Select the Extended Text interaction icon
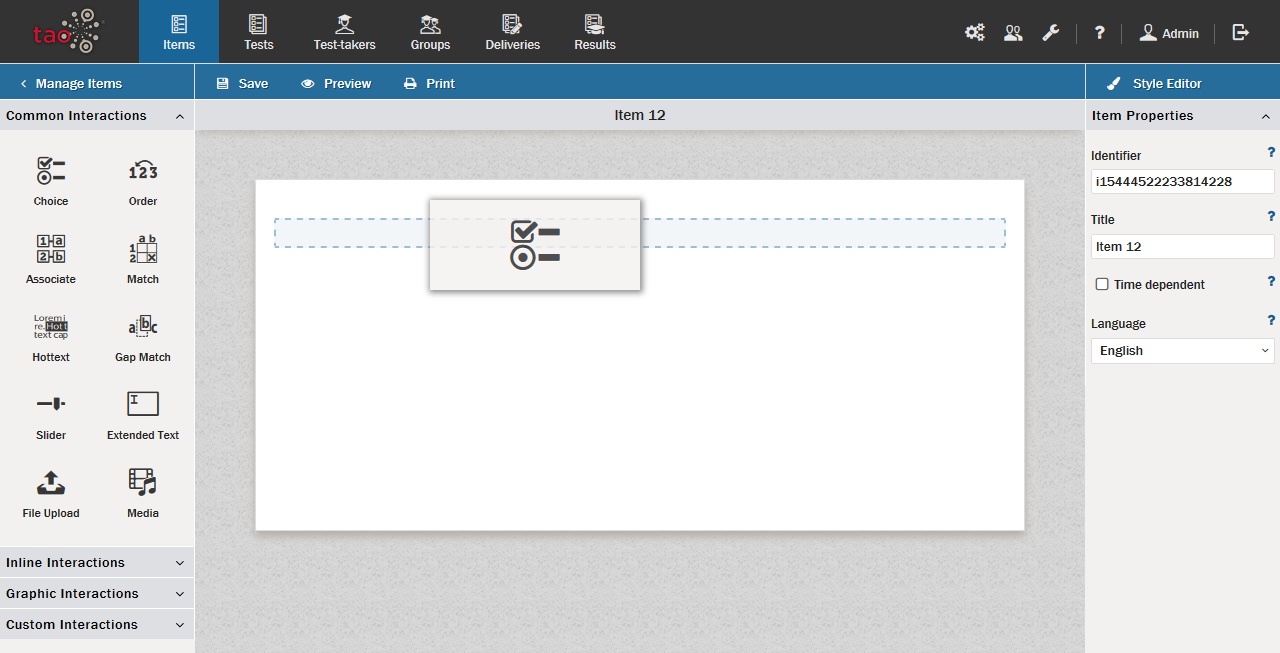Screen dimensions: 1280x653 [x=143, y=405]
